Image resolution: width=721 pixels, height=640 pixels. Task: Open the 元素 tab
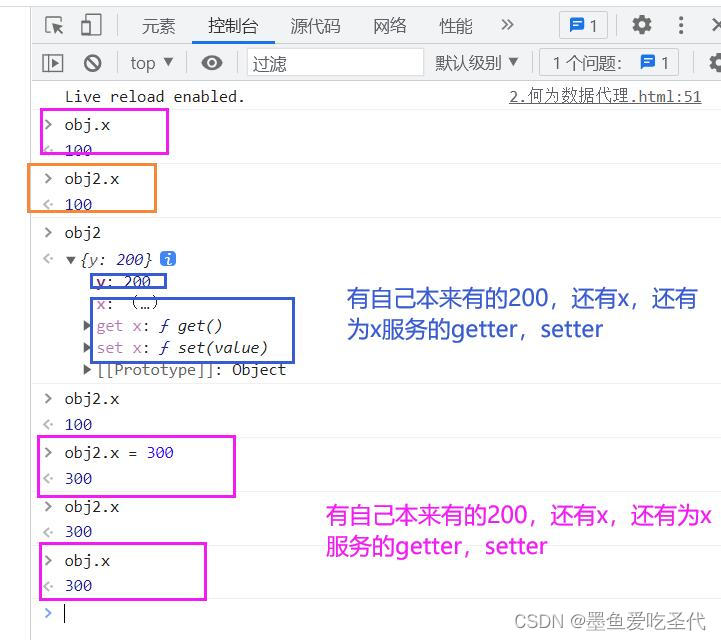(158, 26)
